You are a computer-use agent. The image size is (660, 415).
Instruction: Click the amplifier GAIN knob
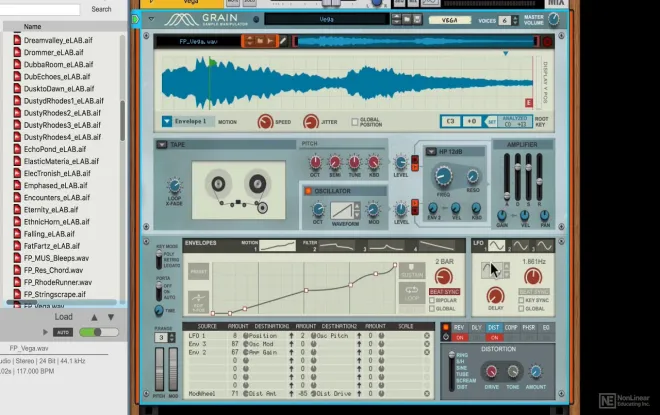502,215
